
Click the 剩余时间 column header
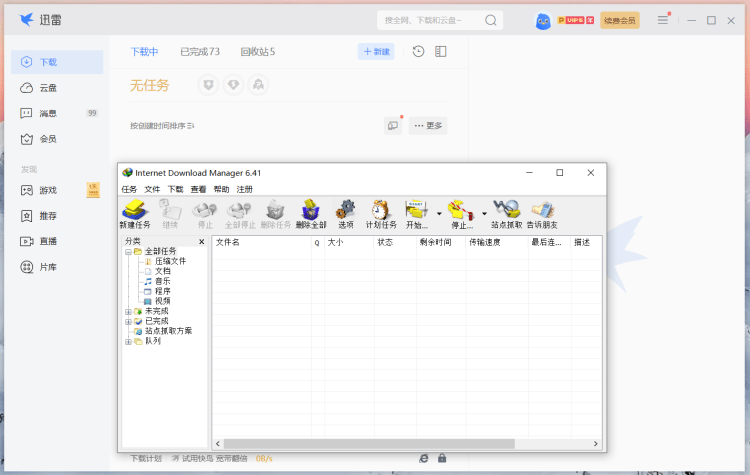click(441, 243)
